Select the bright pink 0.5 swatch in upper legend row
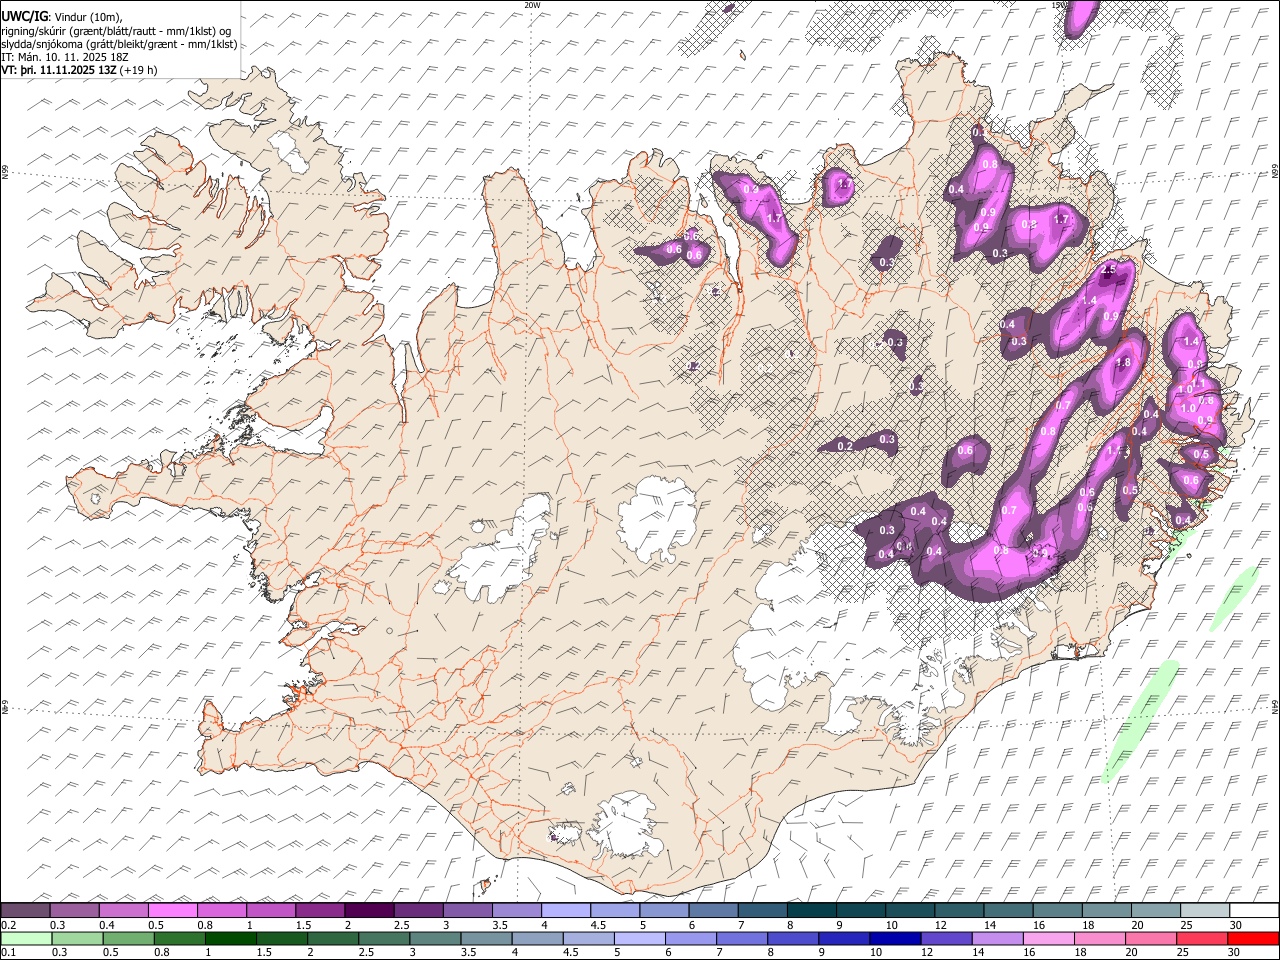The width and height of the screenshot is (1280, 960). tap(172, 910)
